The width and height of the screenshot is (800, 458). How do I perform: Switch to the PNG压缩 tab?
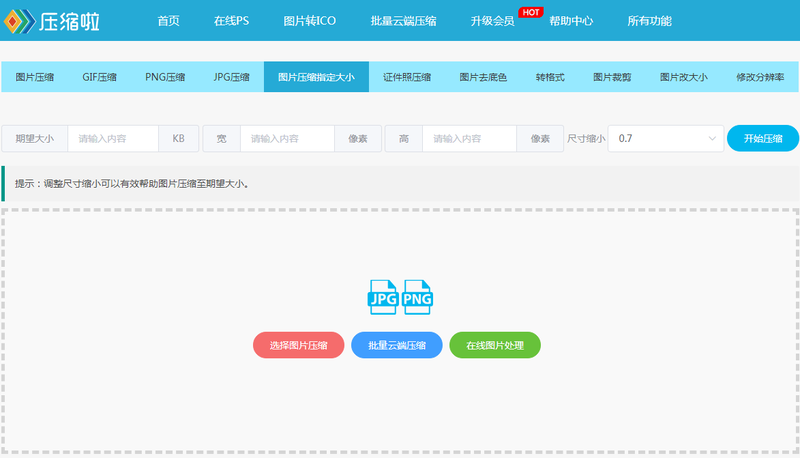(x=165, y=77)
